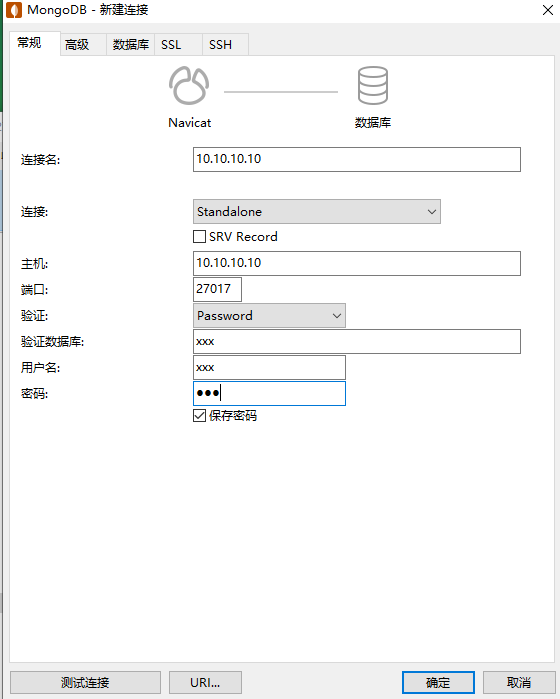Click the MongoDB title bar icon
The image size is (560, 699).
[x=14, y=10]
